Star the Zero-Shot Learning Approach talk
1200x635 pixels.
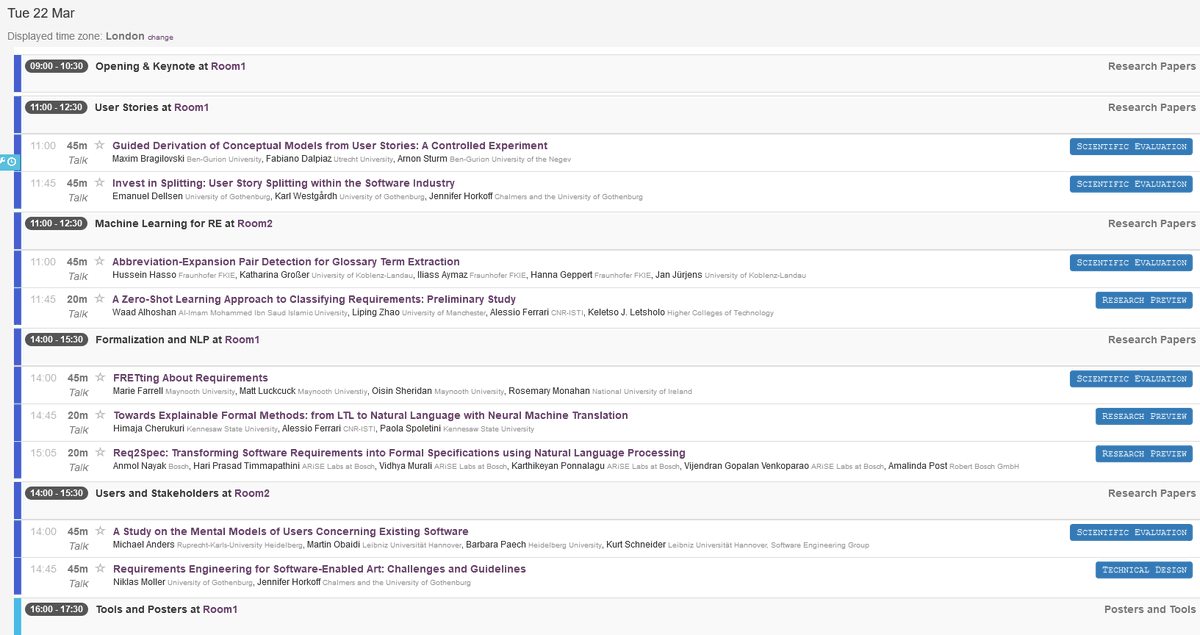click(x=99, y=299)
